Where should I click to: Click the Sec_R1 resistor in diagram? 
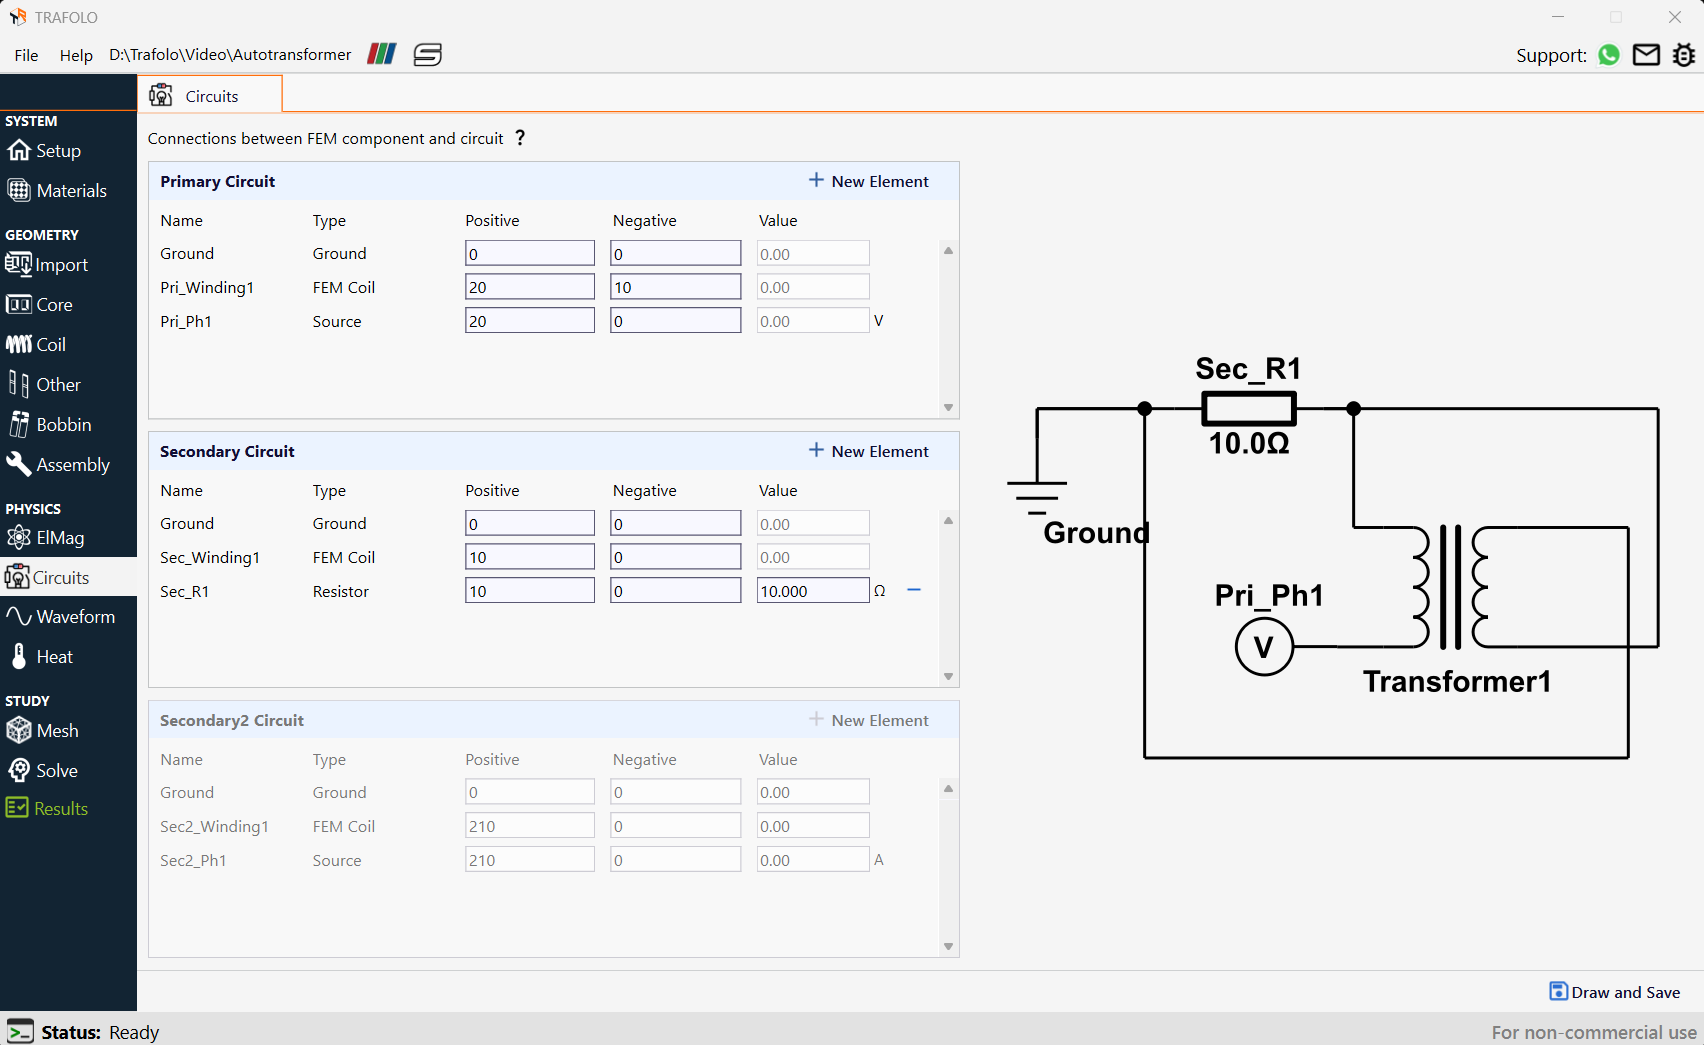click(x=1249, y=409)
